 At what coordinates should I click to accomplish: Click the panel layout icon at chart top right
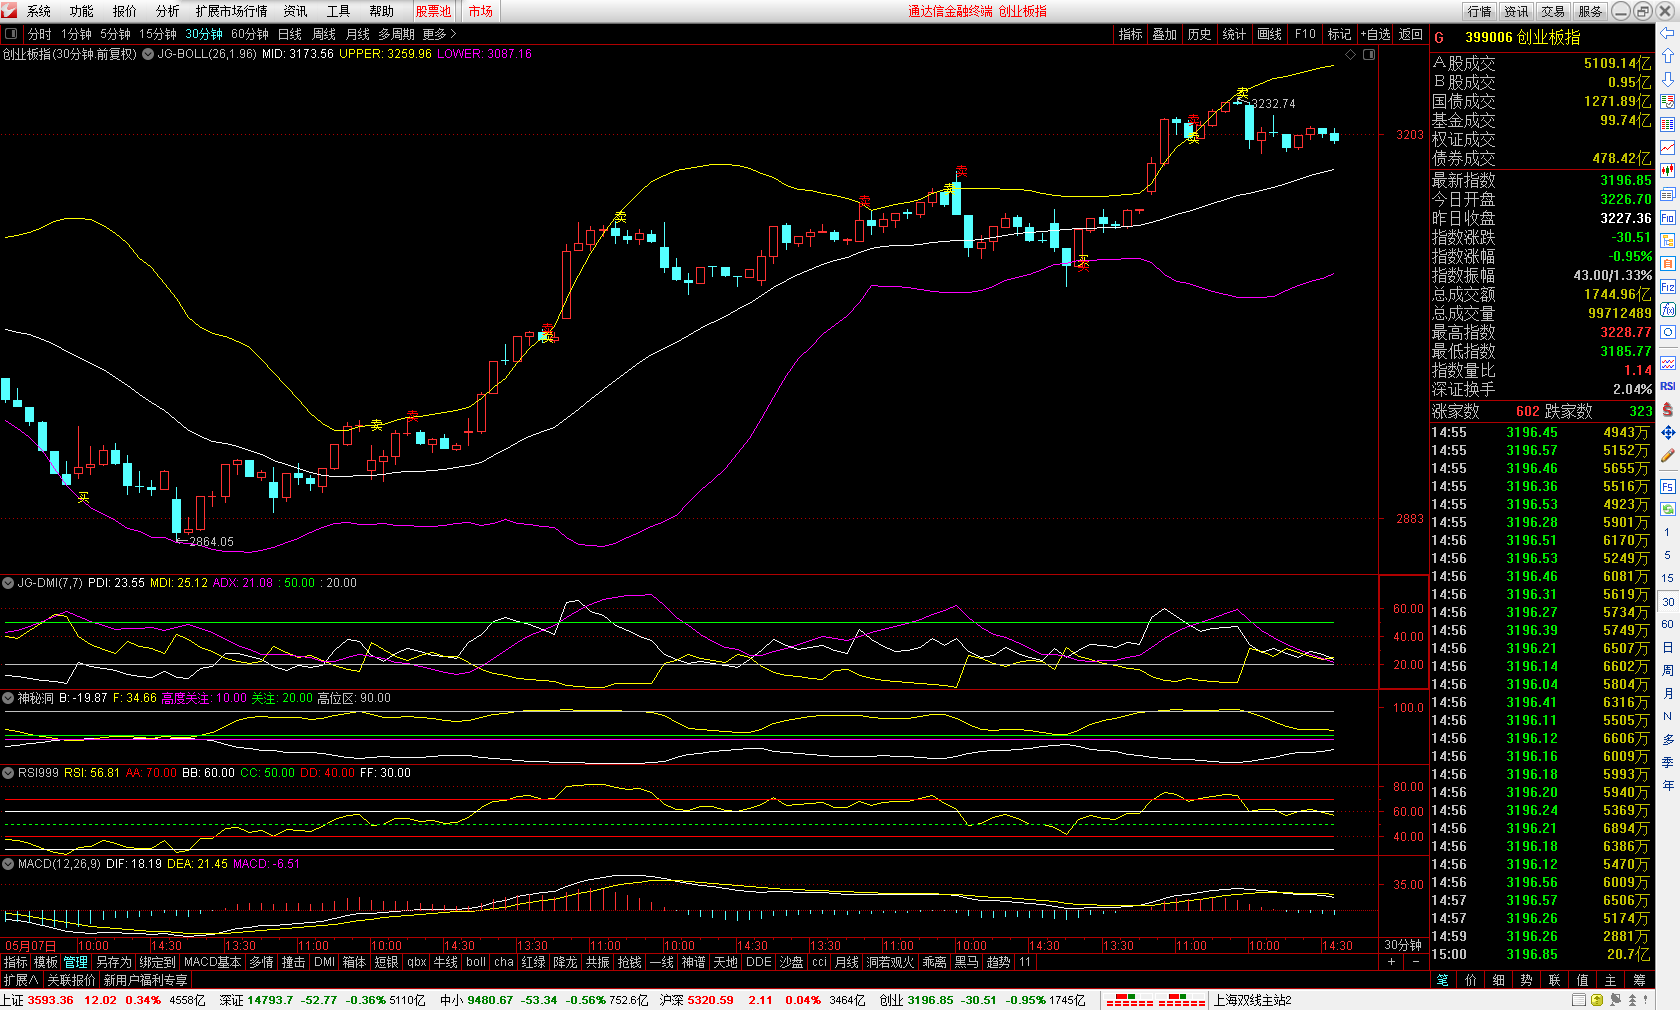[x=1369, y=54]
